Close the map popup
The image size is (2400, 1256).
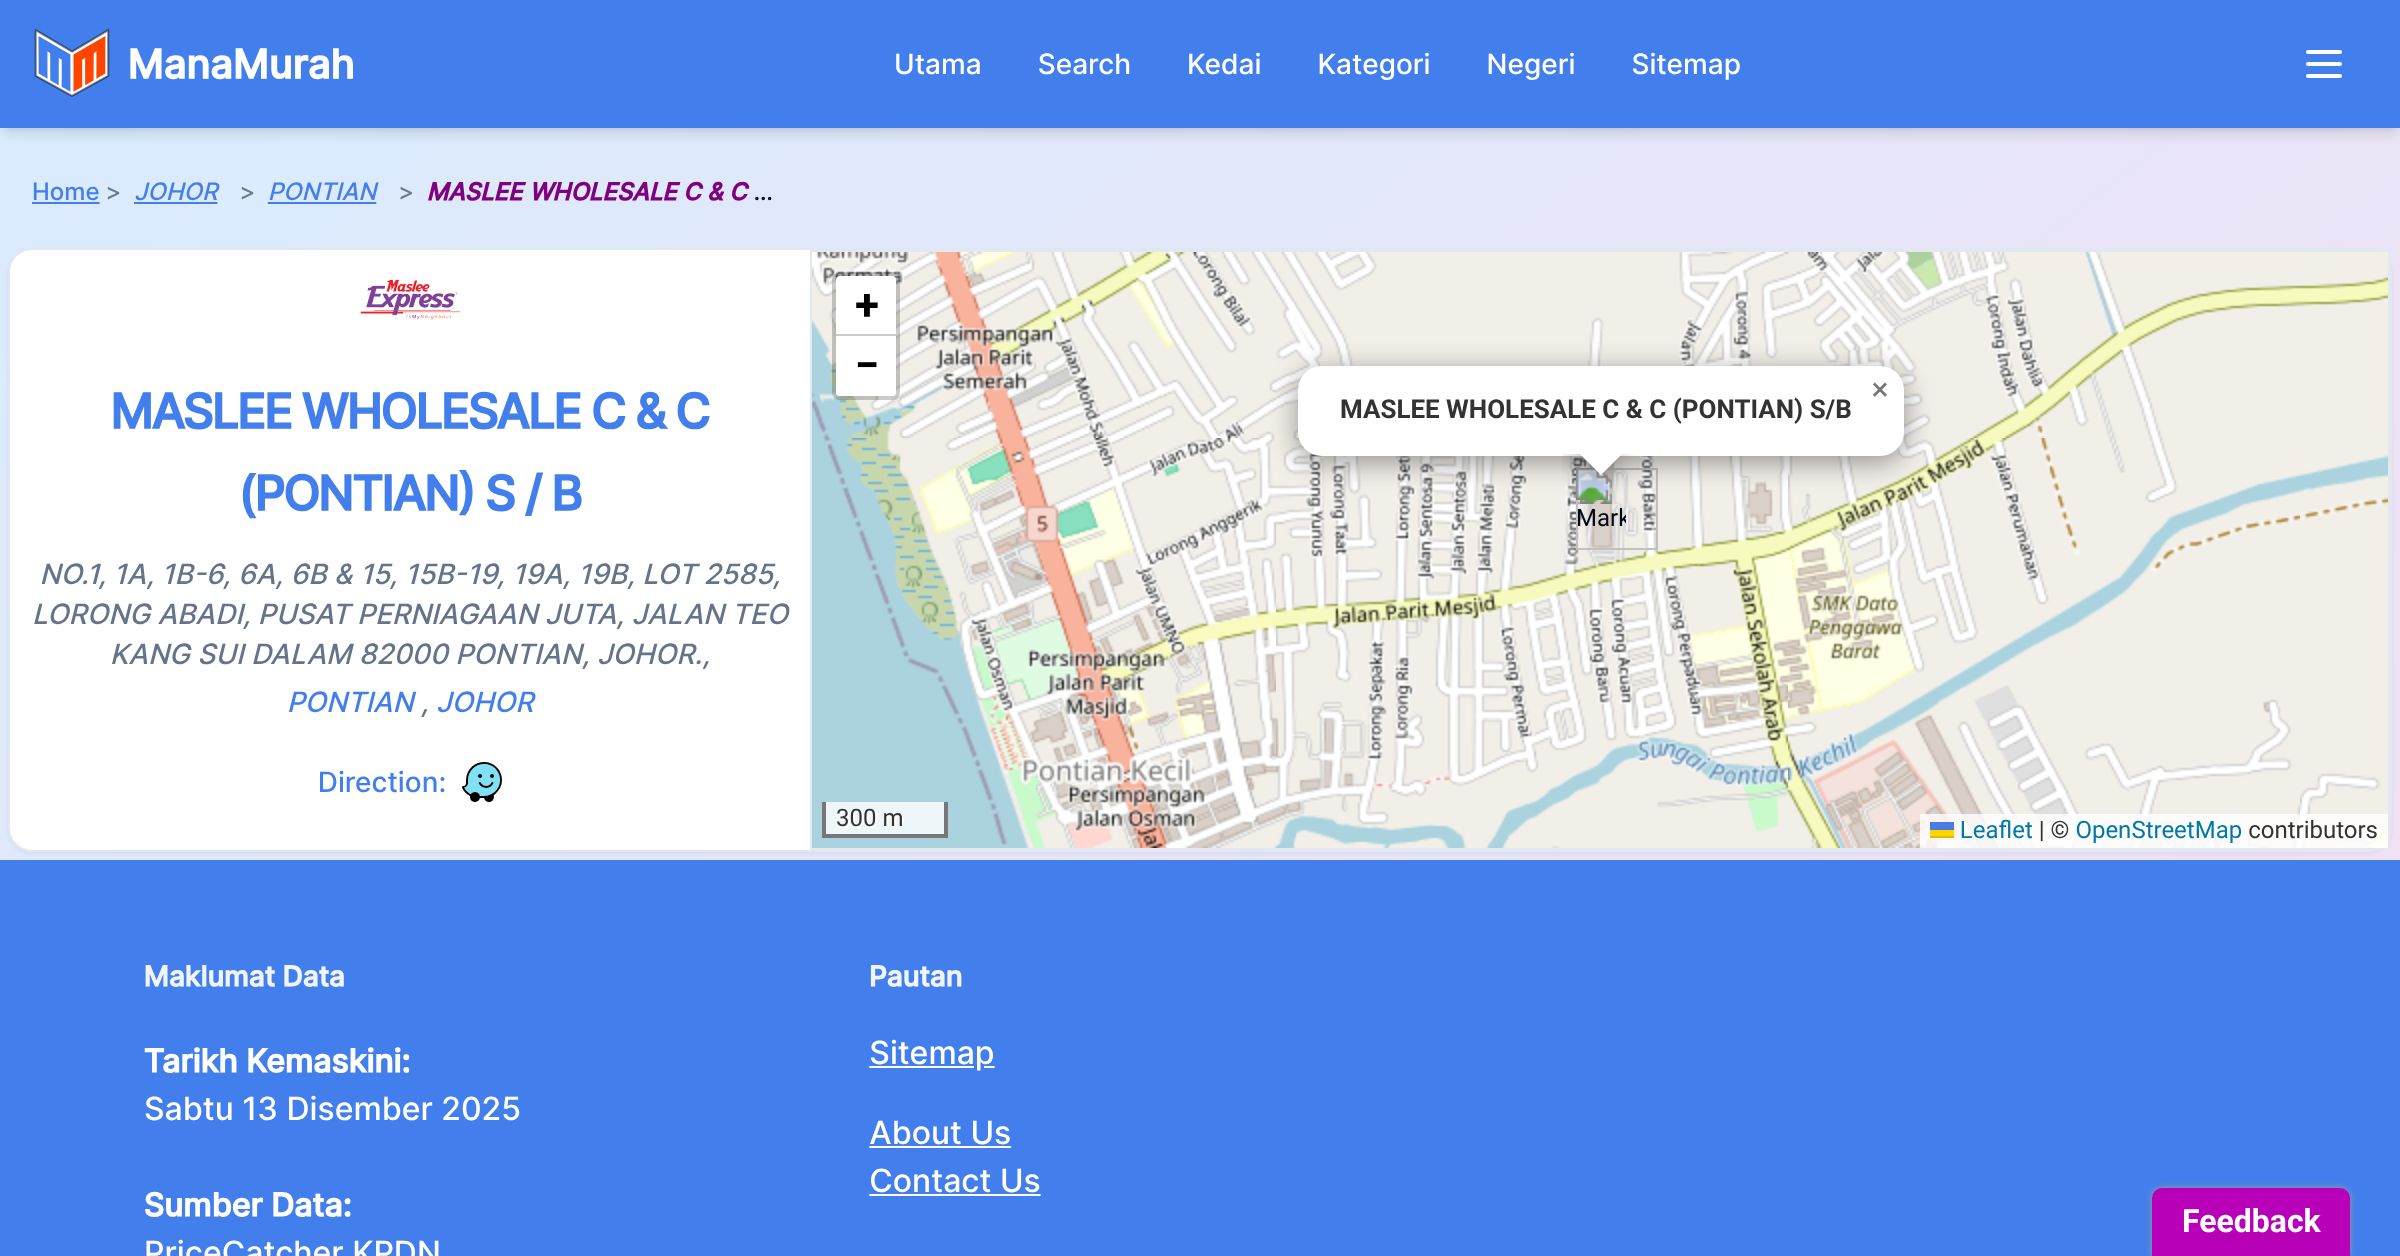click(1879, 390)
